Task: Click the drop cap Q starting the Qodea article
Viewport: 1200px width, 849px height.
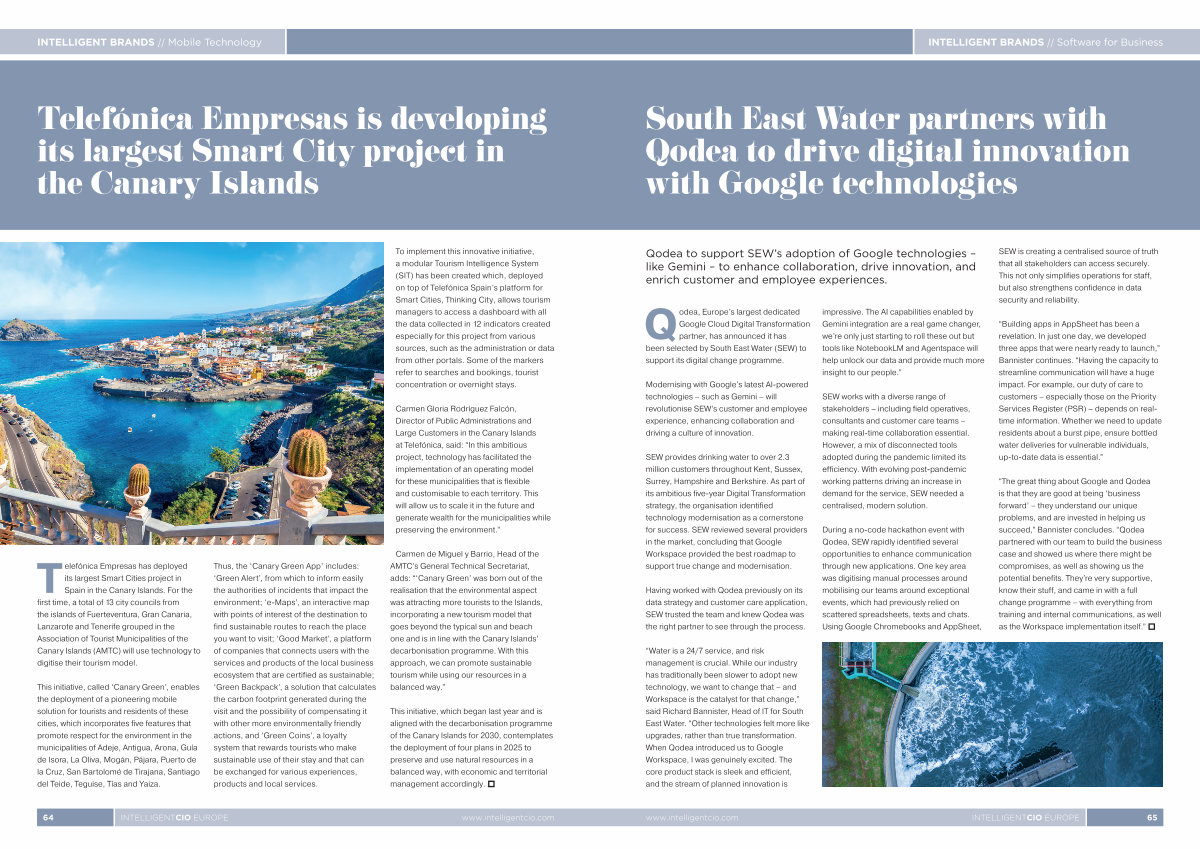Action: [x=660, y=323]
